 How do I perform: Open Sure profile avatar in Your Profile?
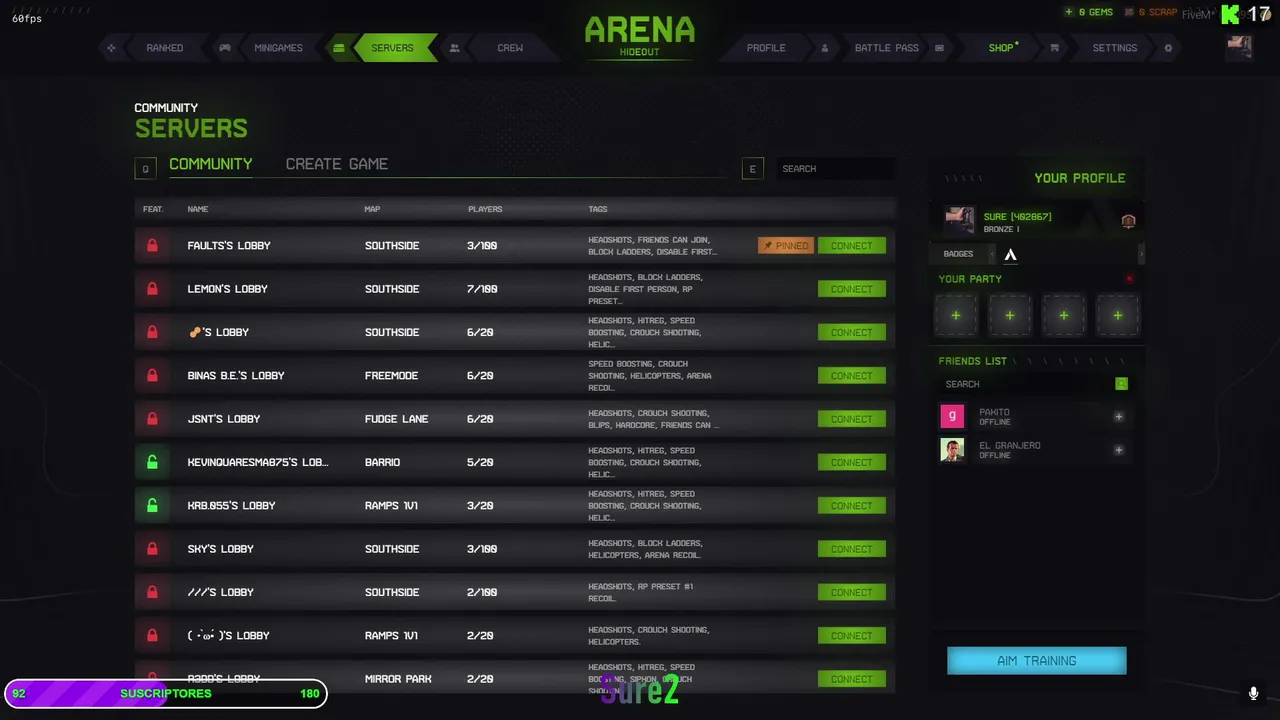coord(960,220)
